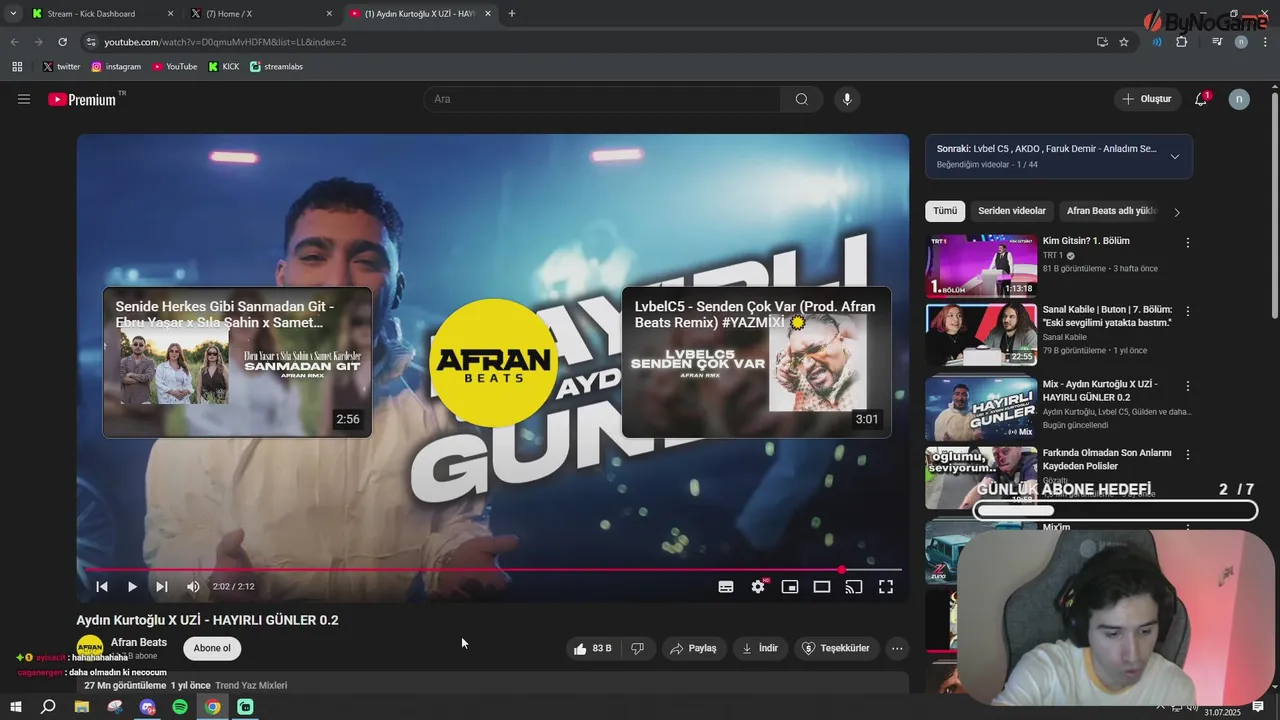The width and height of the screenshot is (1280, 720).
Task: Open the instagram bookmark
Action: coord(116,67)
